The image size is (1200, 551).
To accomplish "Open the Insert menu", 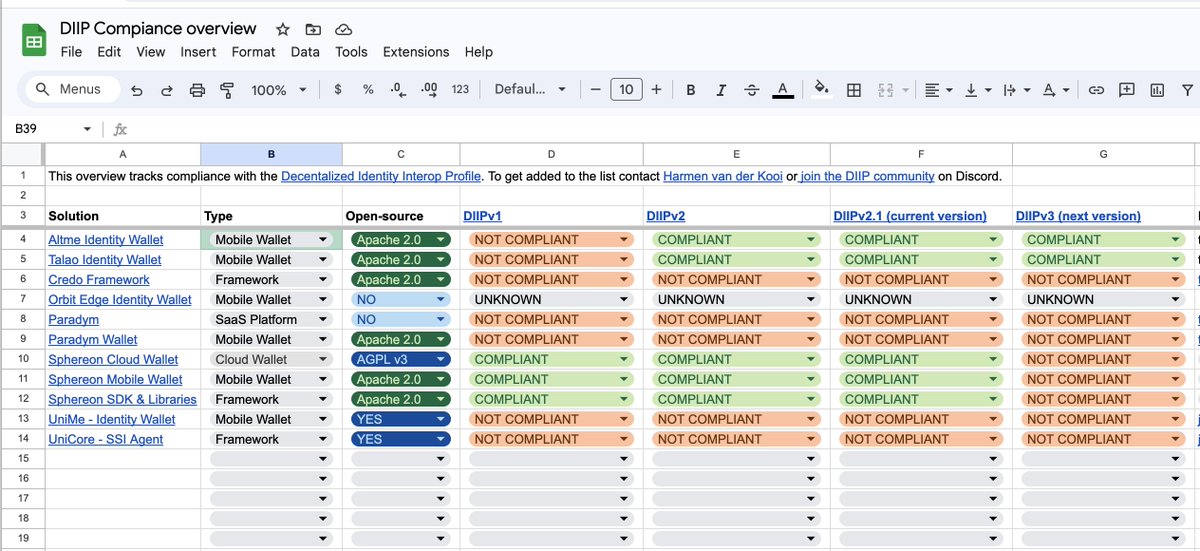I will (198, 52).
